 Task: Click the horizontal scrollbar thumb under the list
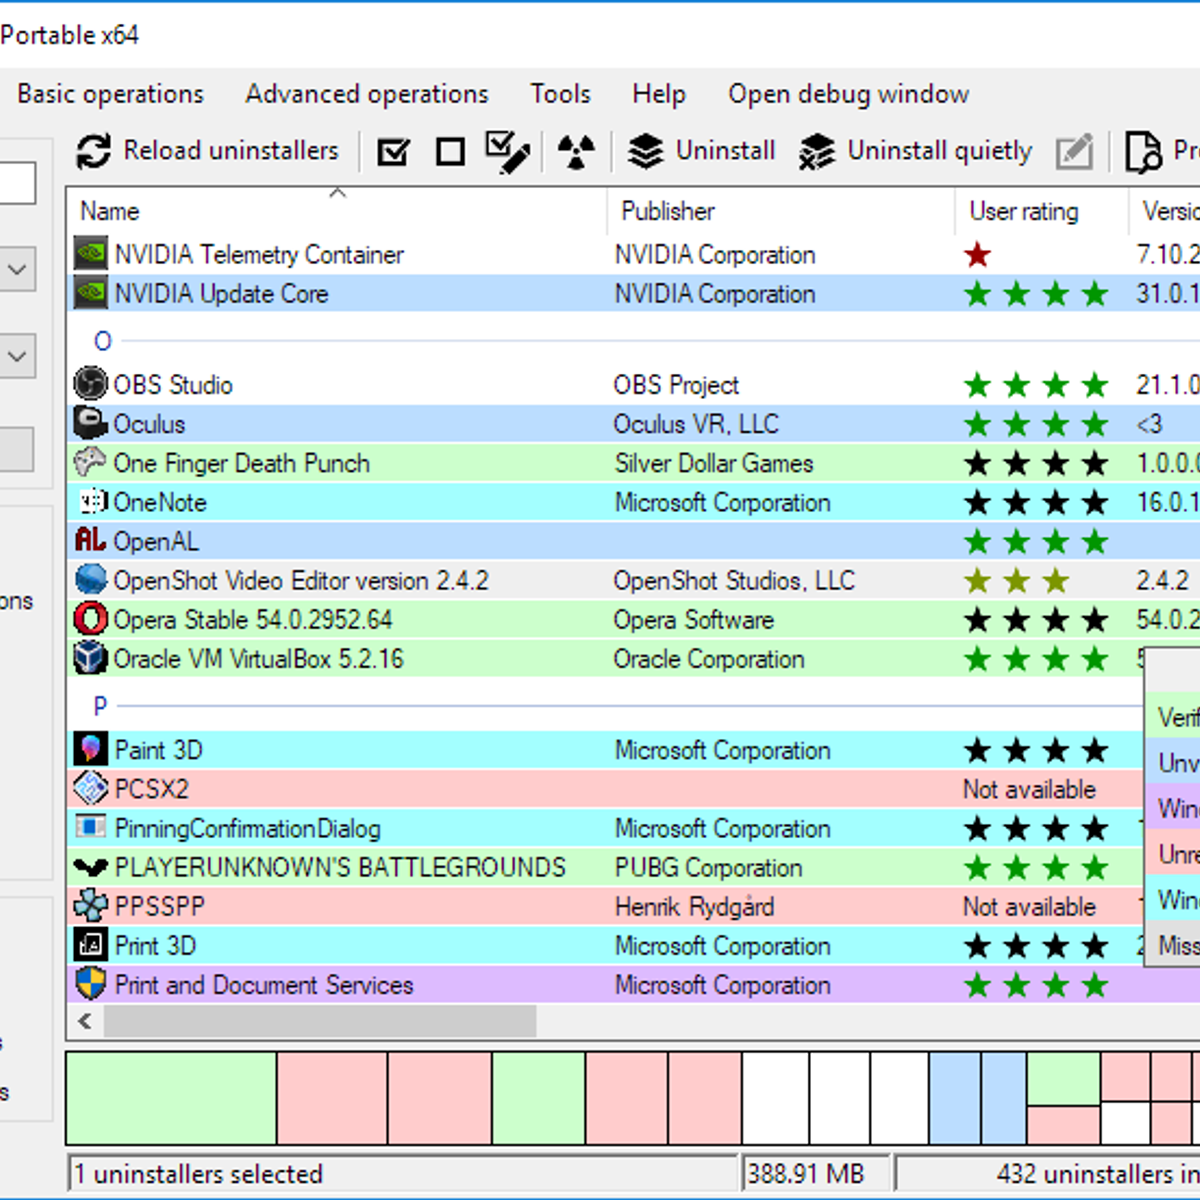(x=320, y=1021)
